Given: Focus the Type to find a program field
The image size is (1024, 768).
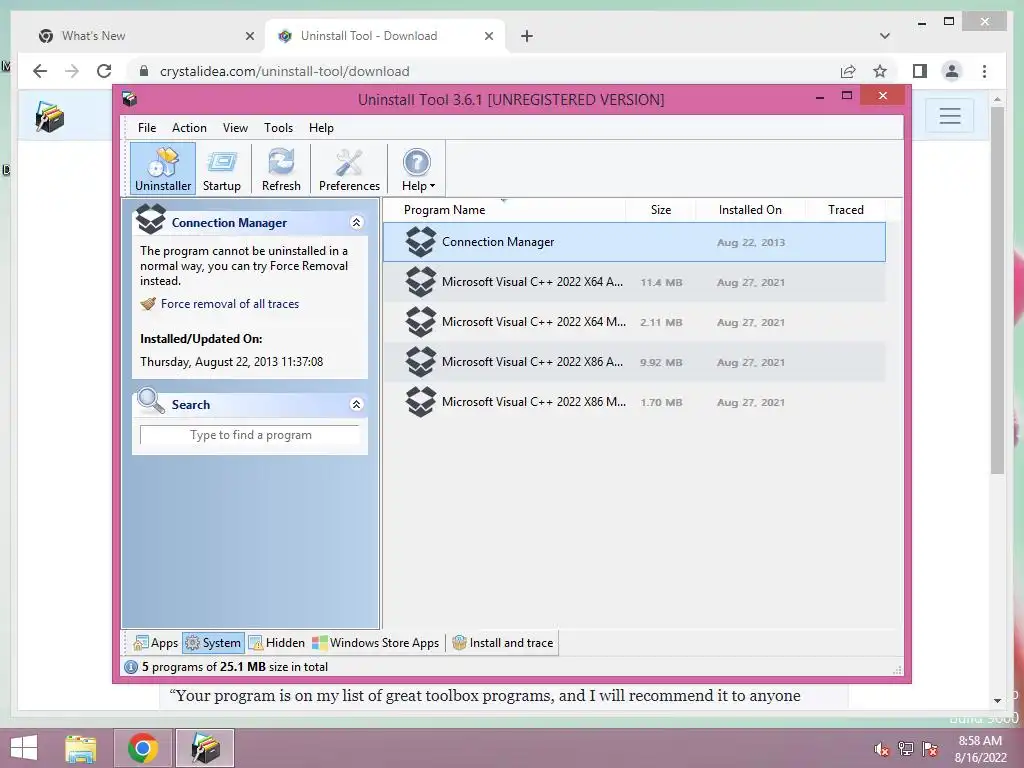Looking at the screenshot, I should (x=250, y=435).
